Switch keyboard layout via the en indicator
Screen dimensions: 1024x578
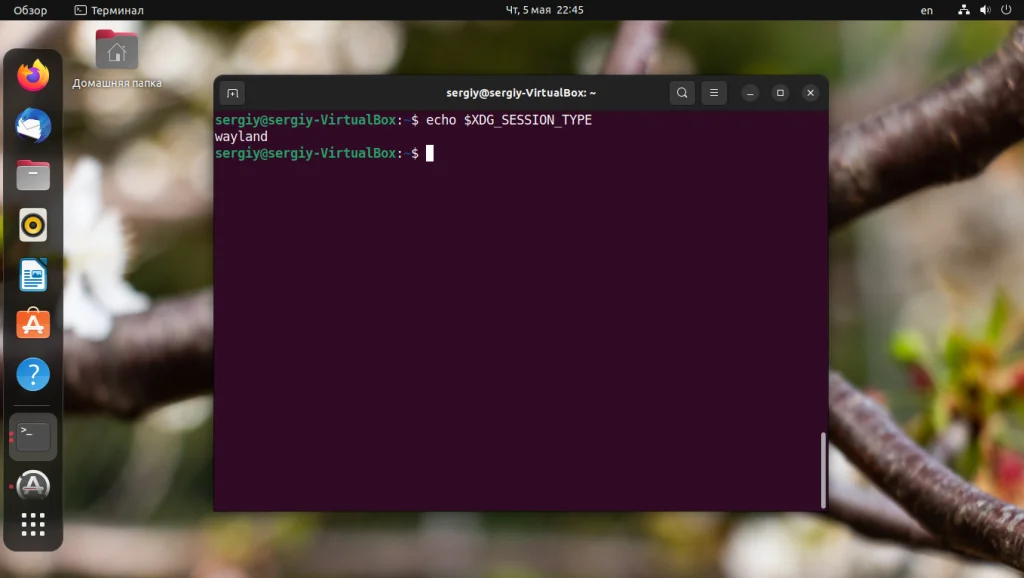click(926, 10)
